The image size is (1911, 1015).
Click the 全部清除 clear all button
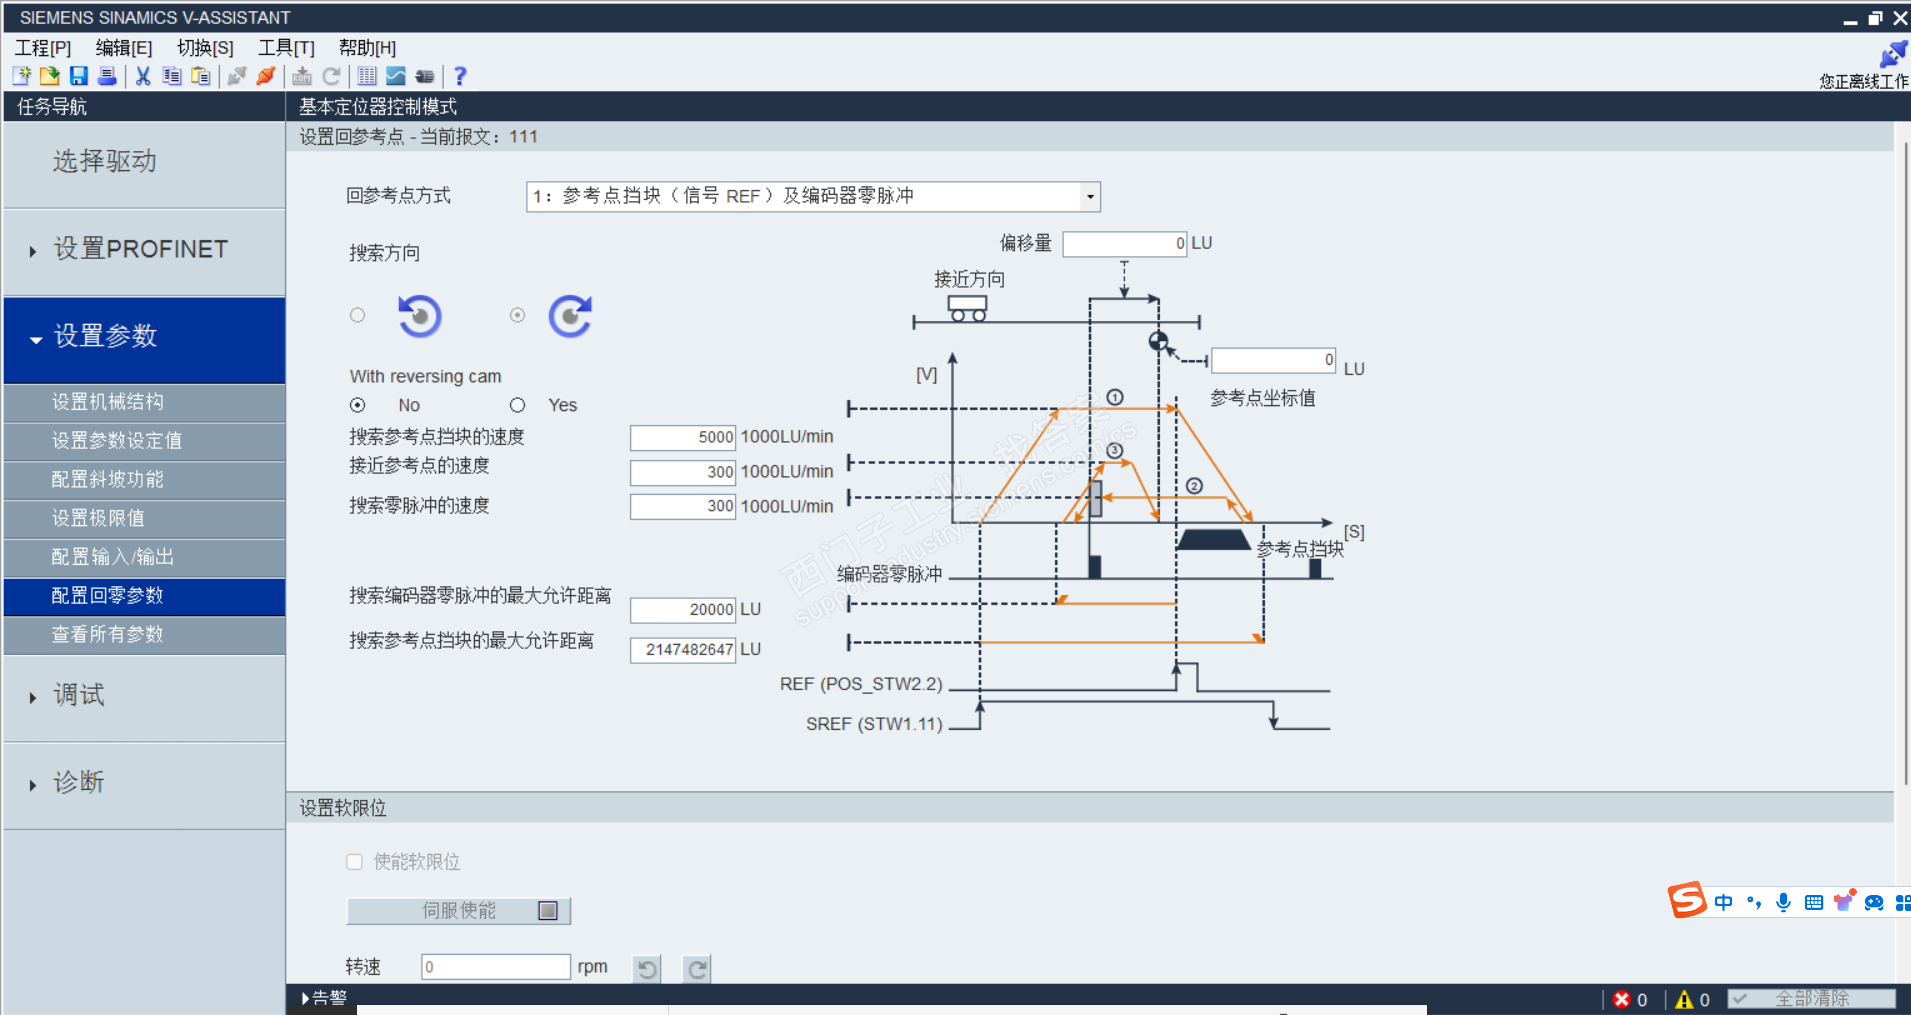(x=1811, y=999)
